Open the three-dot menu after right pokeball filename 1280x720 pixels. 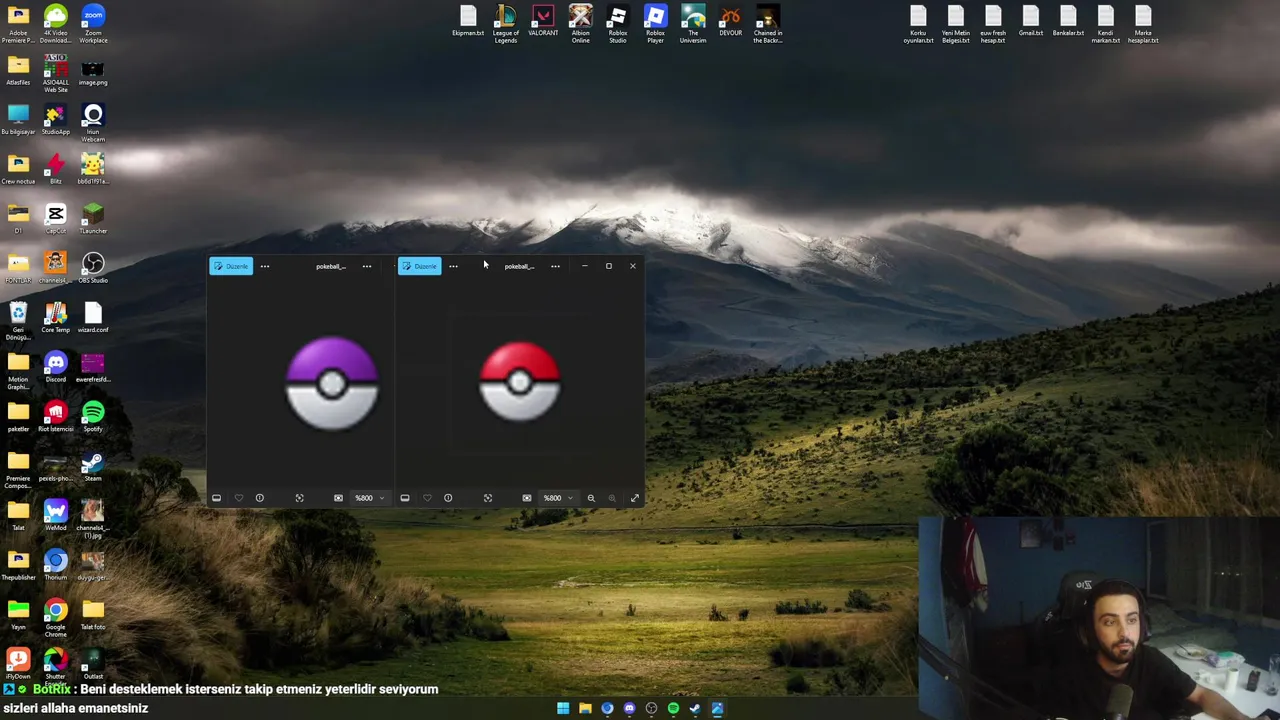(x=555, y=266)
